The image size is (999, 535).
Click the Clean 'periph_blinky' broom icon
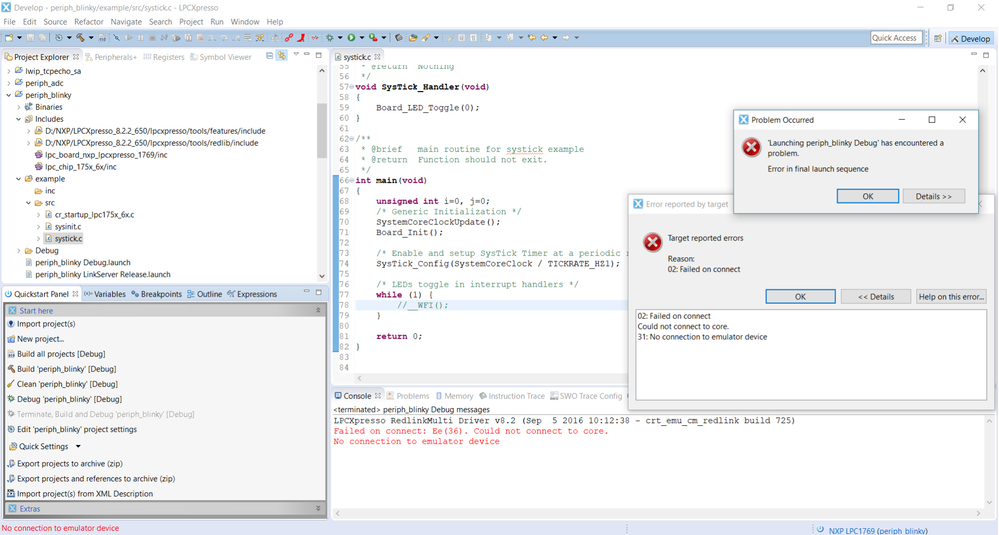10,384
